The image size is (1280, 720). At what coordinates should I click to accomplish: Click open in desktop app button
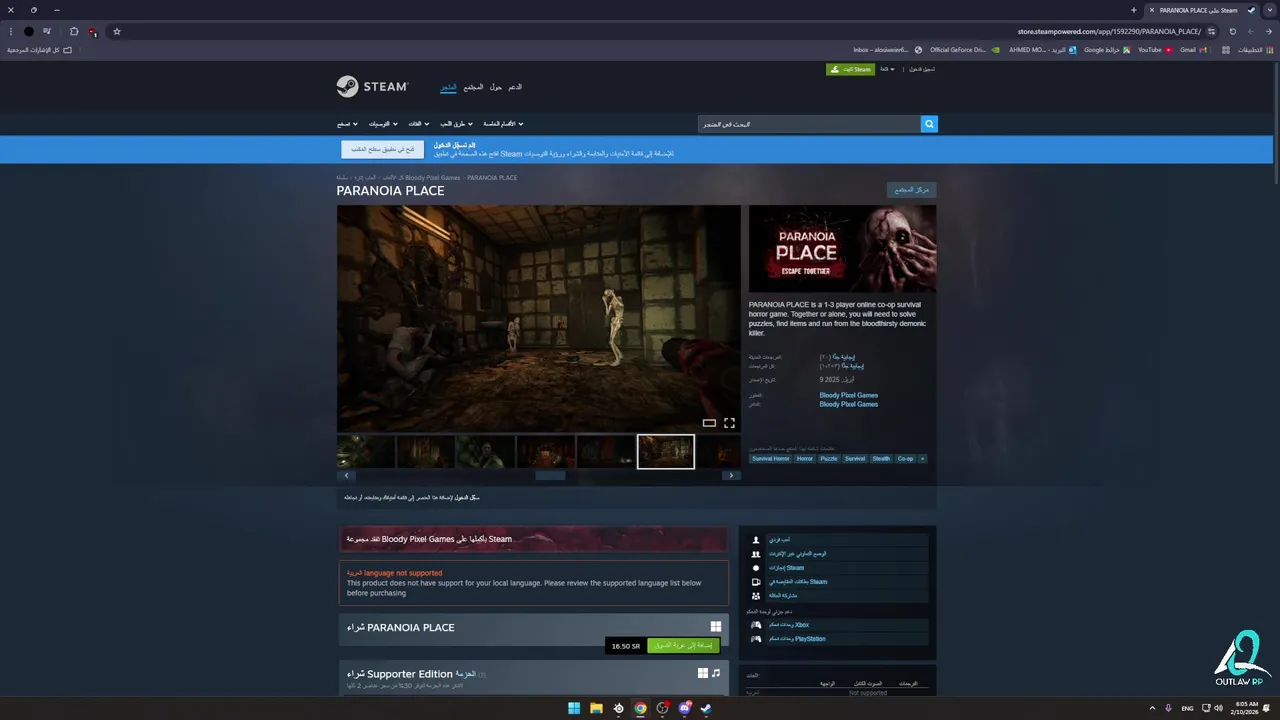point(383,149)
